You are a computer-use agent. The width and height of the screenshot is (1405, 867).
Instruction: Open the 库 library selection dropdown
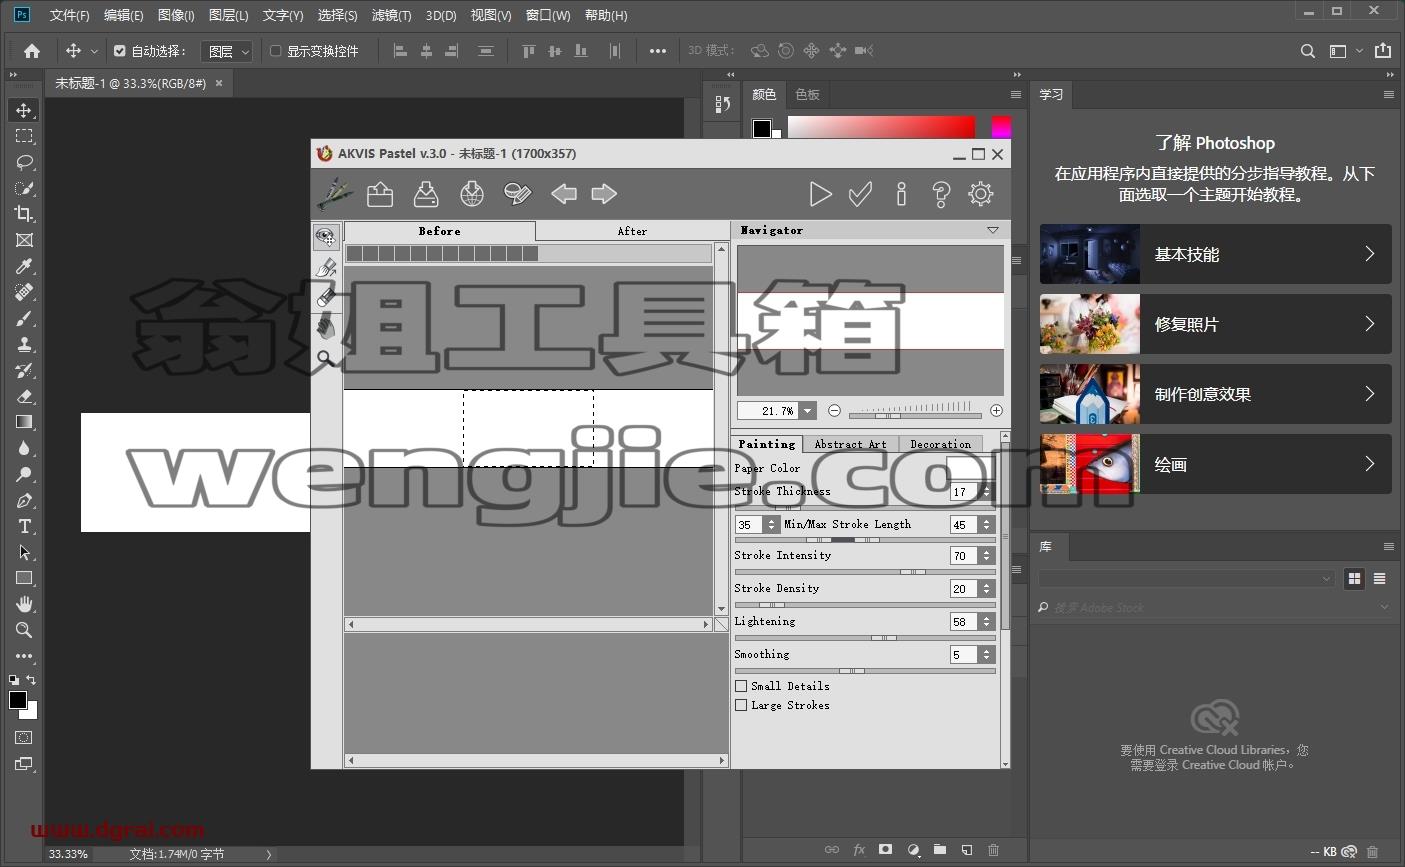click(x=1187, y=578)
